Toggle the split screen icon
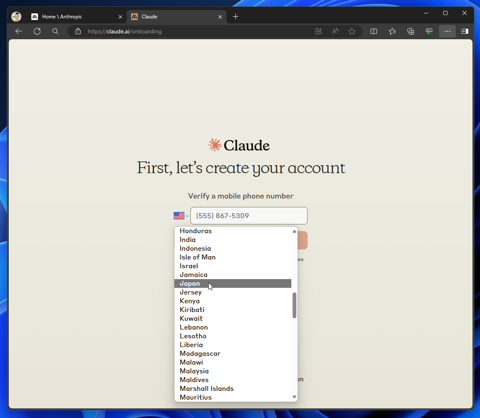The width and height of the screenshot is (480, 418). coord(374,31)
